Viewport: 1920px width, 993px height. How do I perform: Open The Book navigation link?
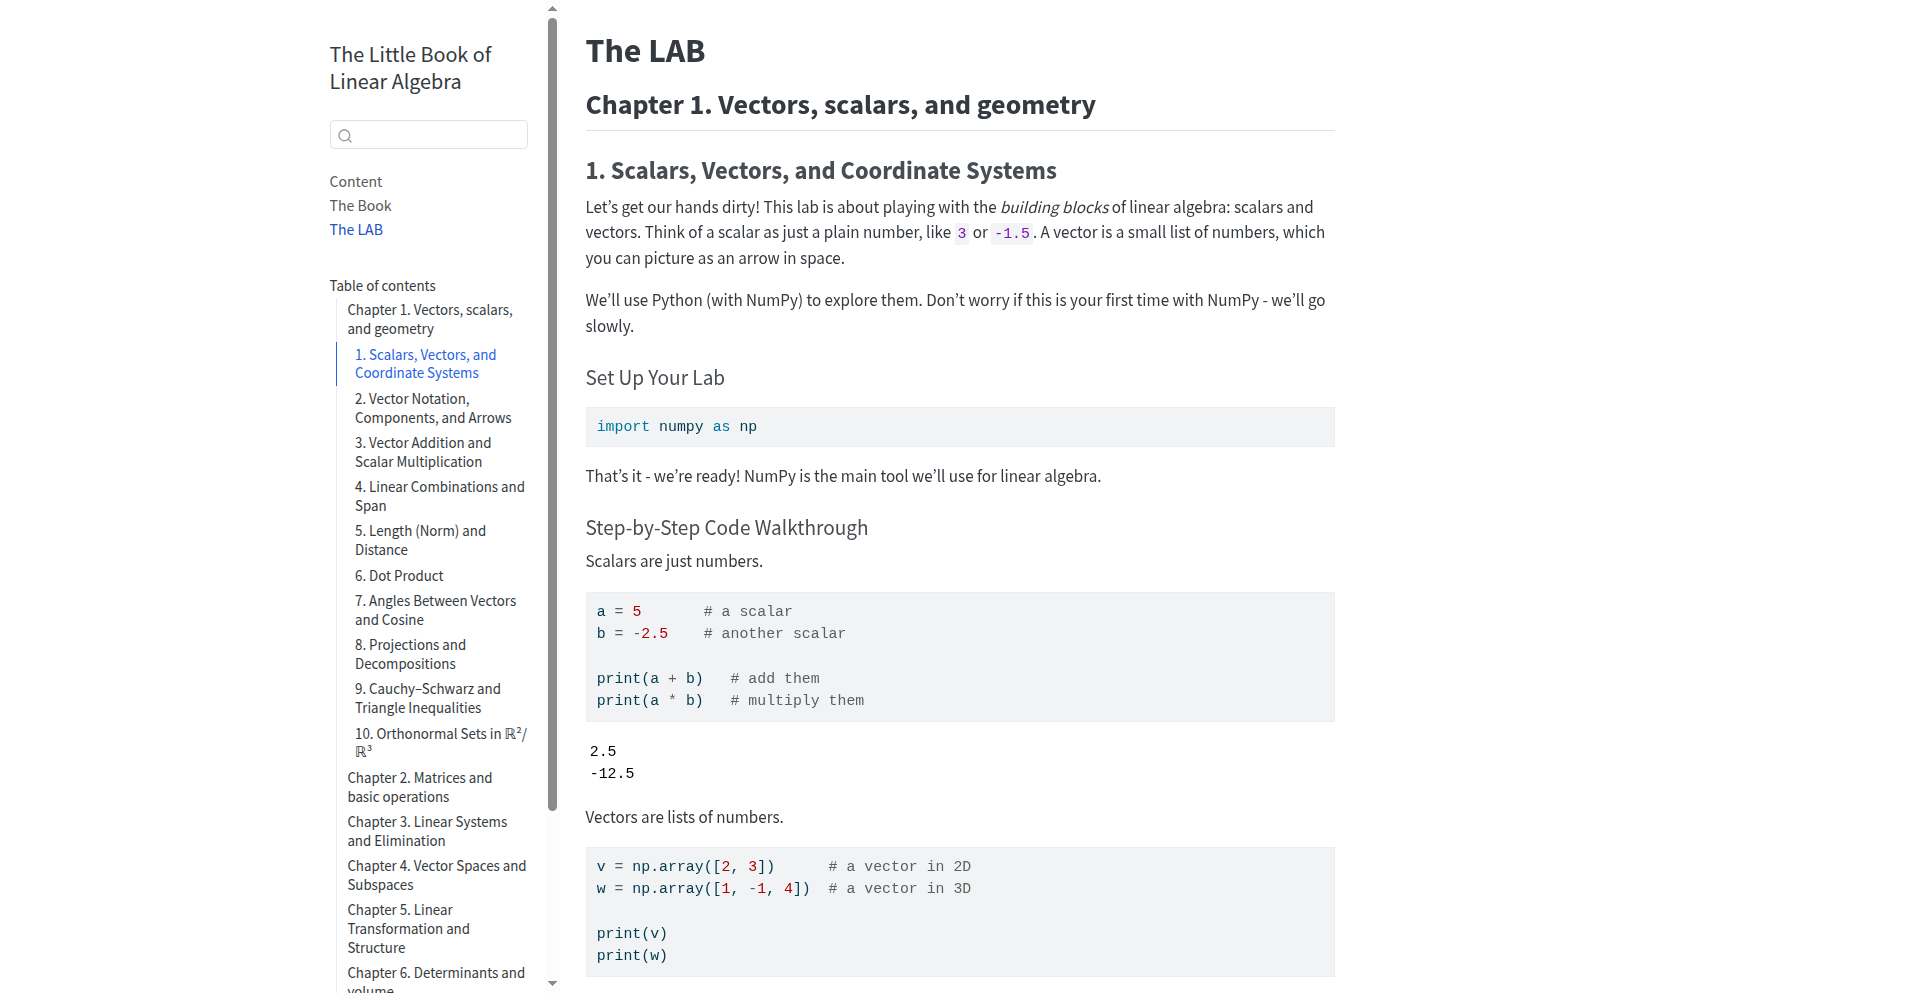tap(361, 206)
